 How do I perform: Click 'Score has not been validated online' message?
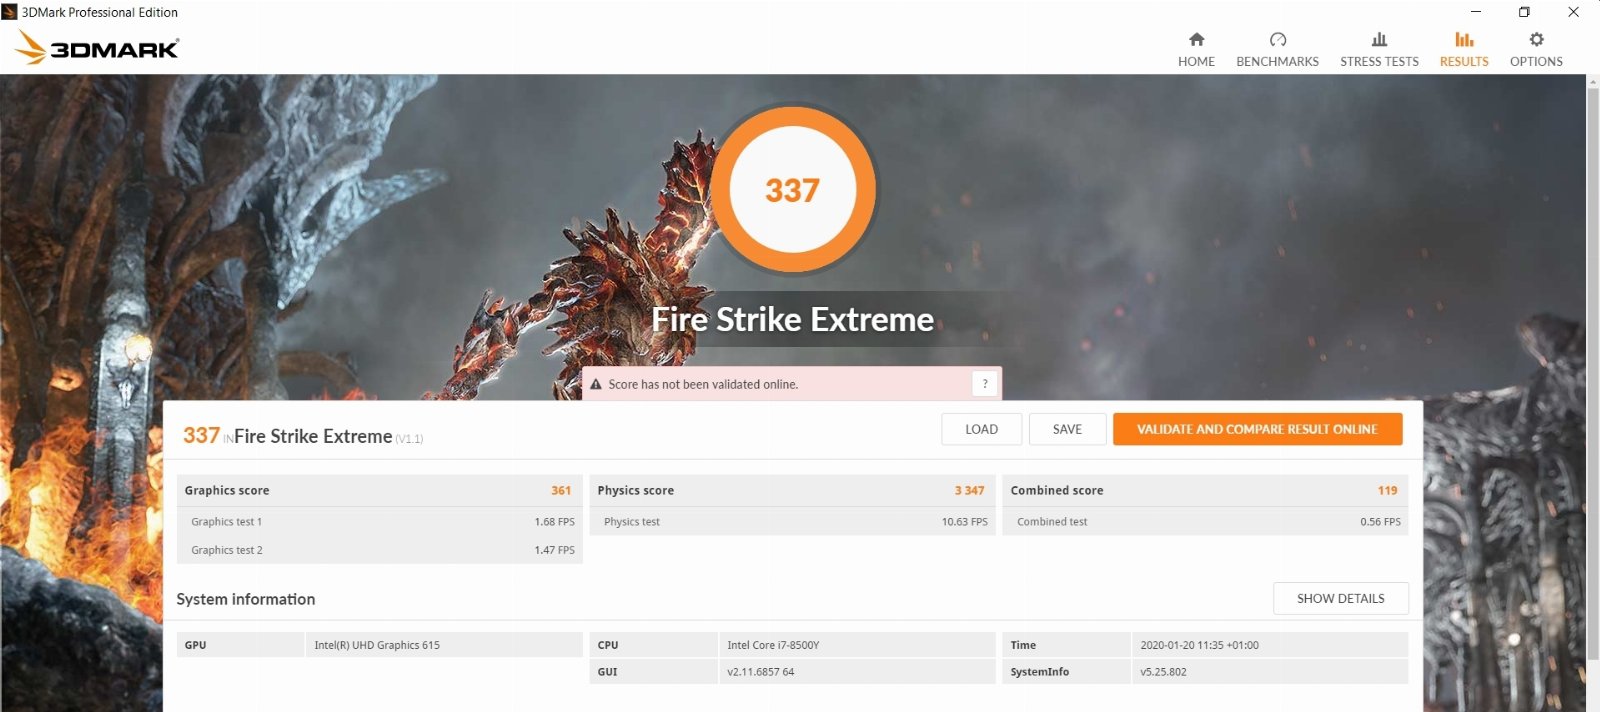click(703, 384)
